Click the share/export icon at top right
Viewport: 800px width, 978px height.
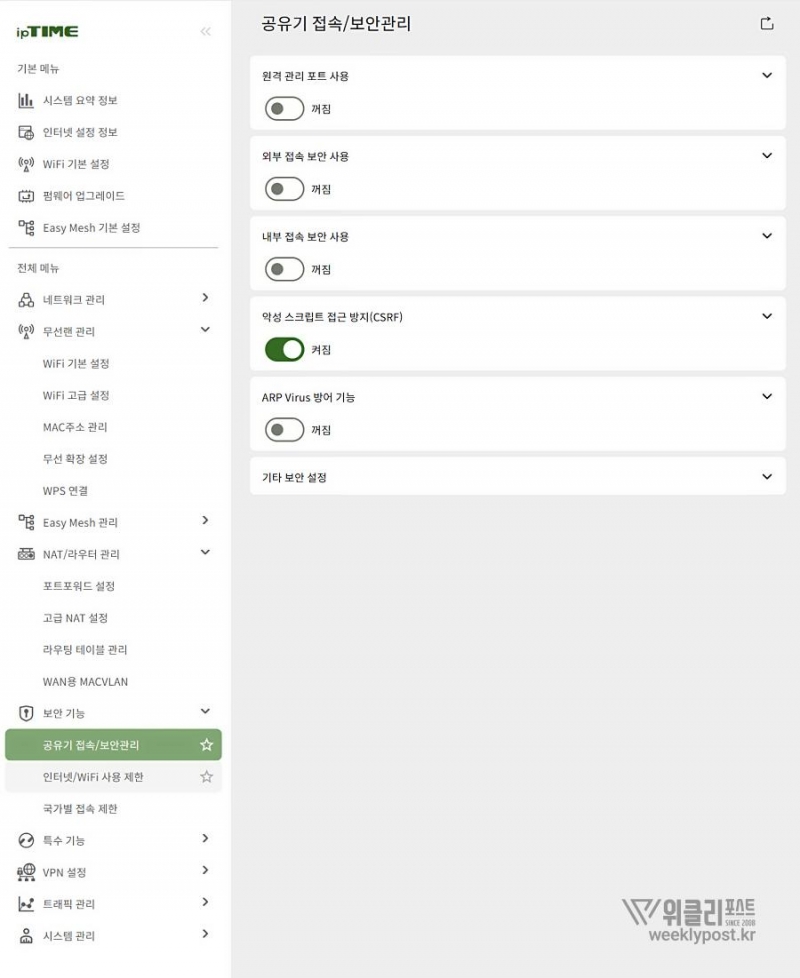pyautogui.click(x=767, y=24)
